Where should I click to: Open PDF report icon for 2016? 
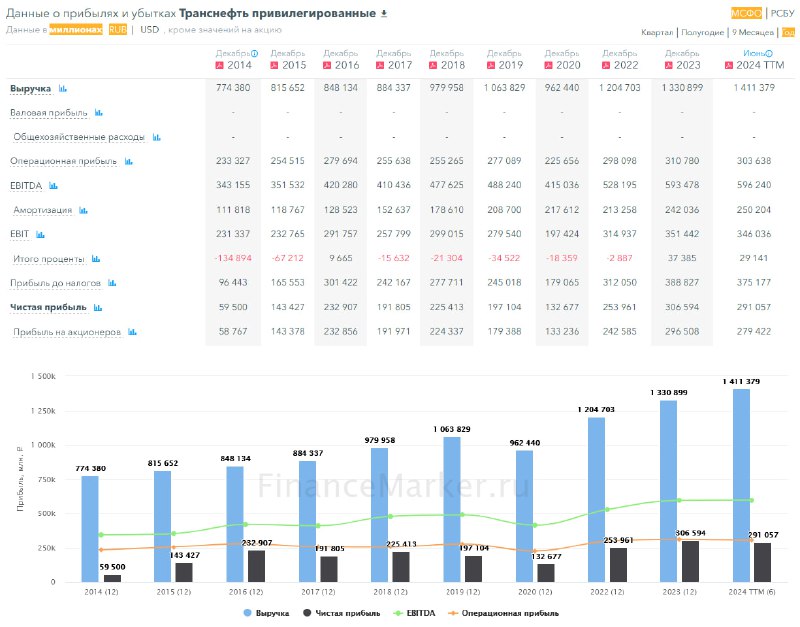[327, 65]
